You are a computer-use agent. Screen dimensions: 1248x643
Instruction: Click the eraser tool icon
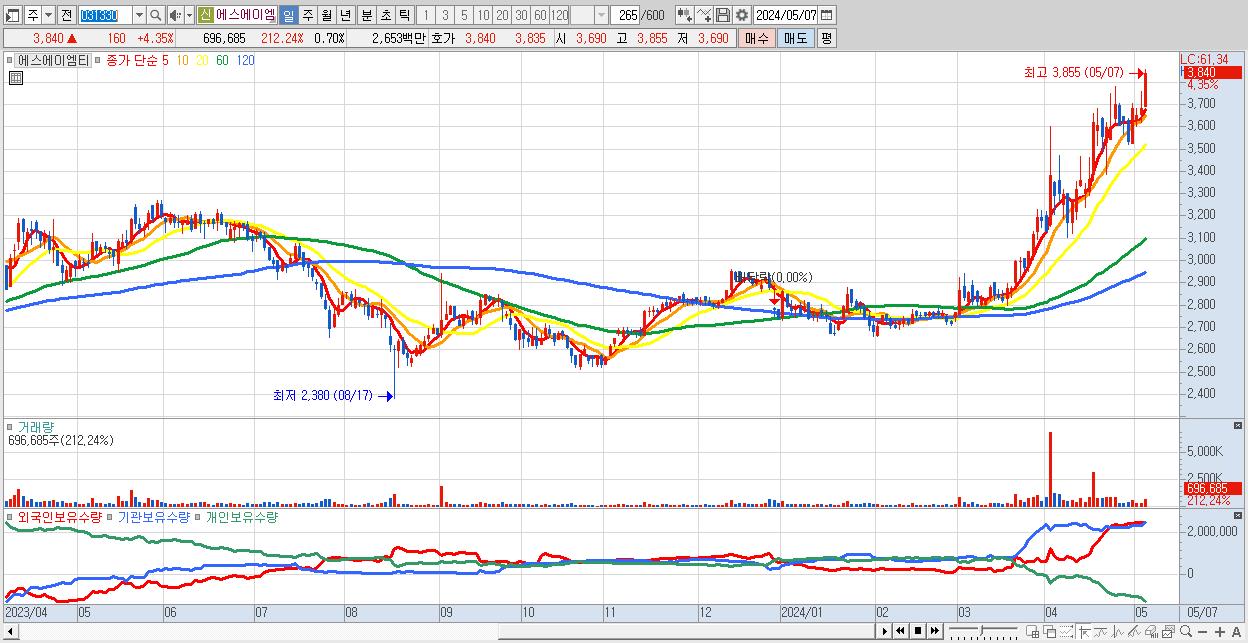[1152, 632]
